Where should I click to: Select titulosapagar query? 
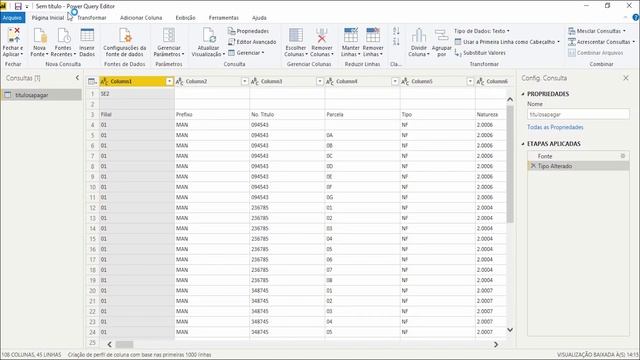[x=41, y=95]
